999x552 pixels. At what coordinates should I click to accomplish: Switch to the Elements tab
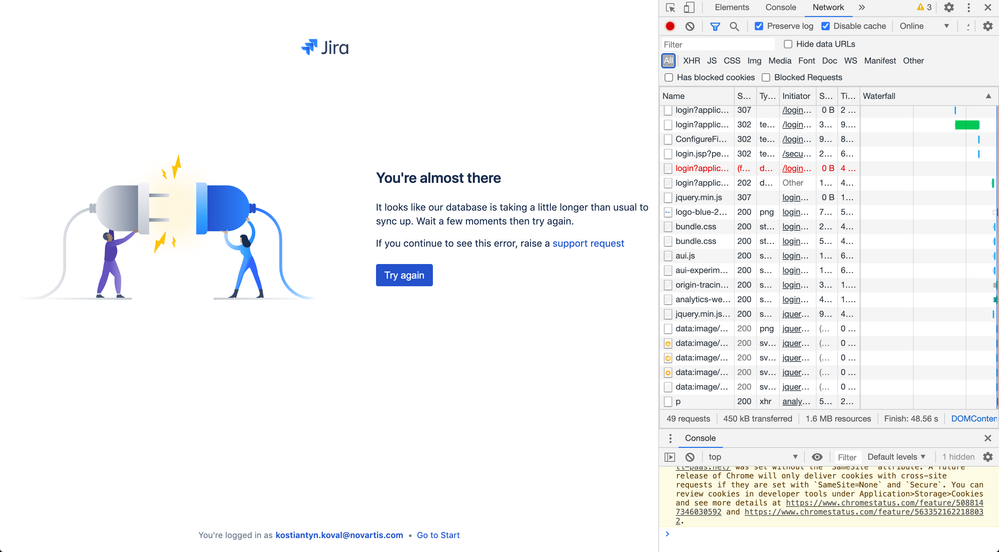point(731,8)
